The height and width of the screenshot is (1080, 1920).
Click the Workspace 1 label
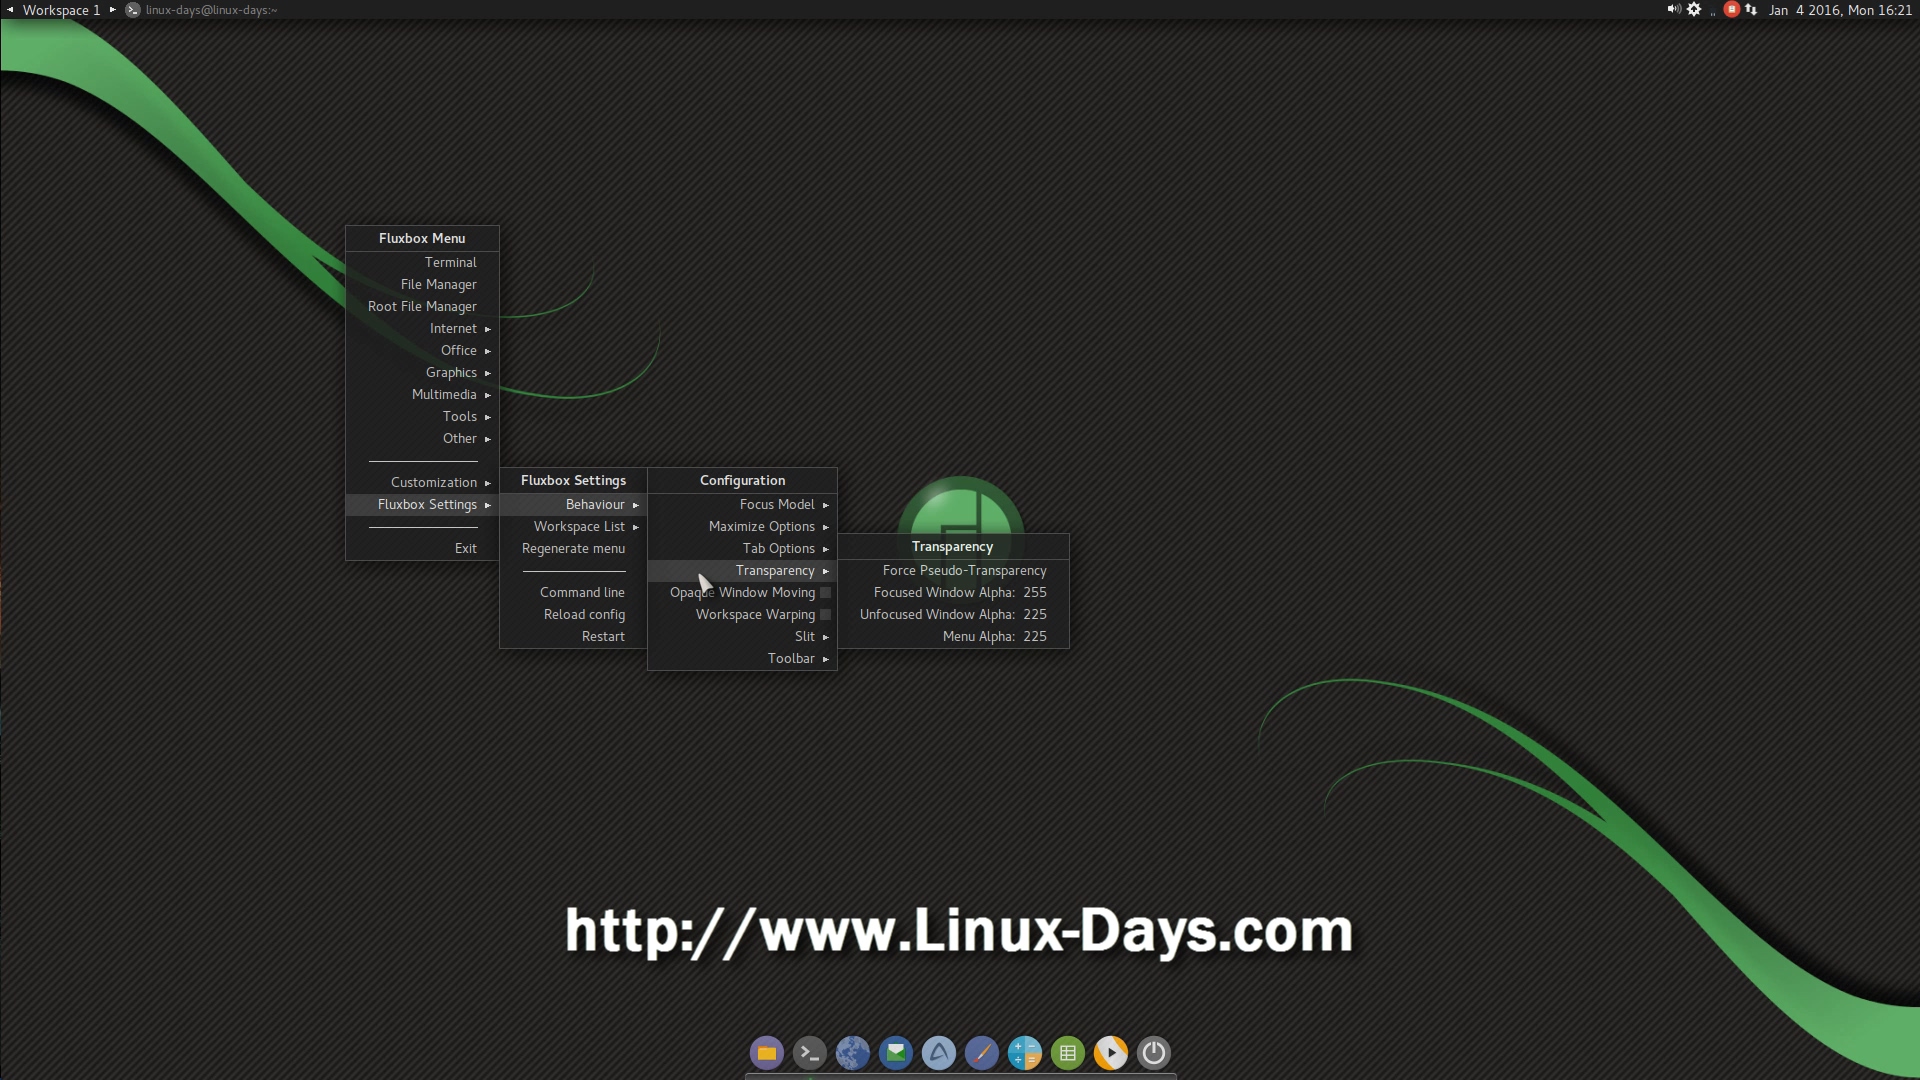click(61, 10)
